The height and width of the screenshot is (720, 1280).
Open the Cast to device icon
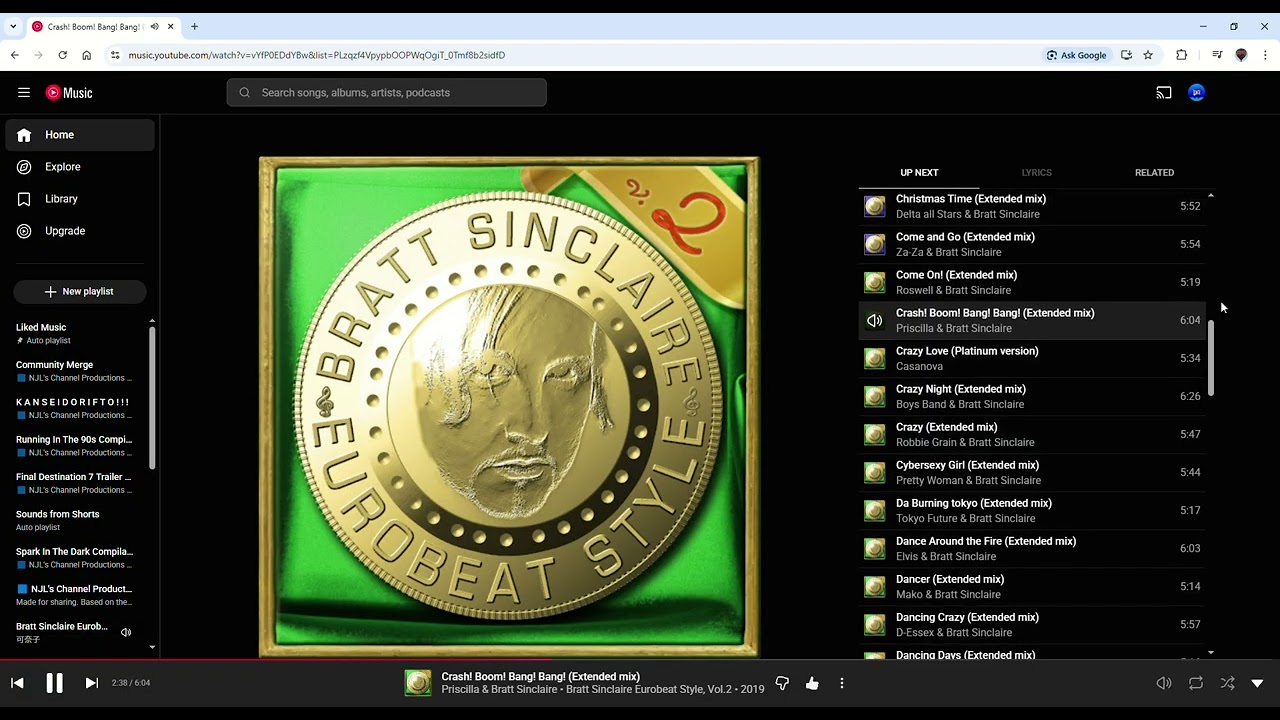click(x=1164, y=92)
